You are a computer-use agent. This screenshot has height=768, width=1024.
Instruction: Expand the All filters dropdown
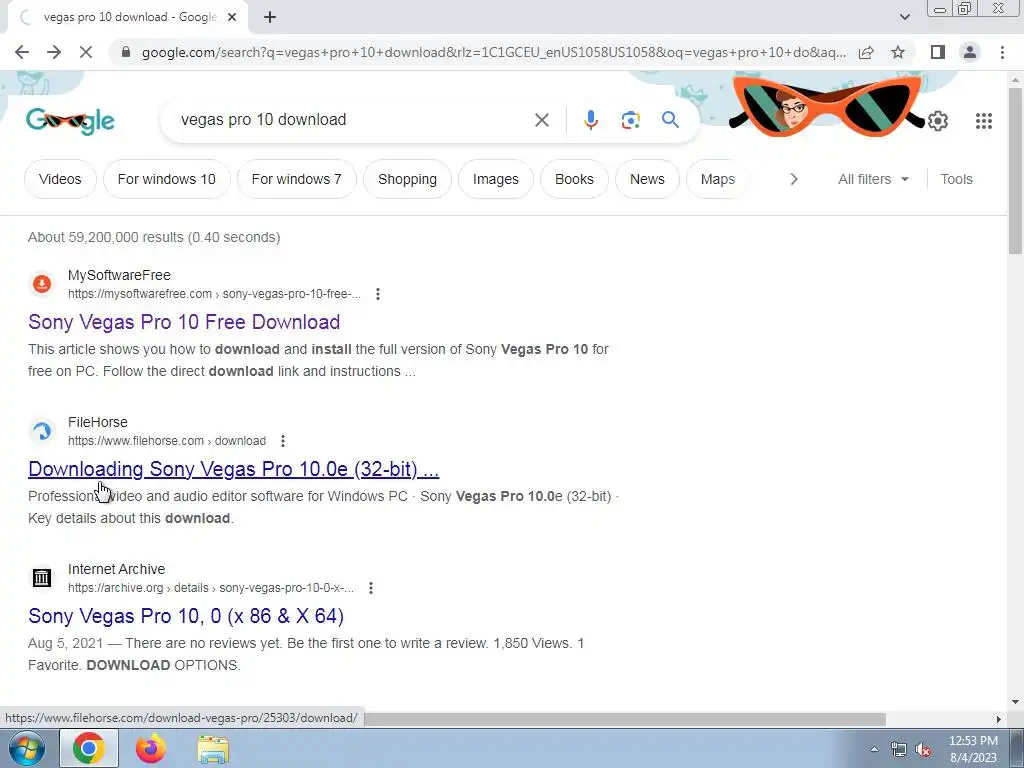click(873, 179)
